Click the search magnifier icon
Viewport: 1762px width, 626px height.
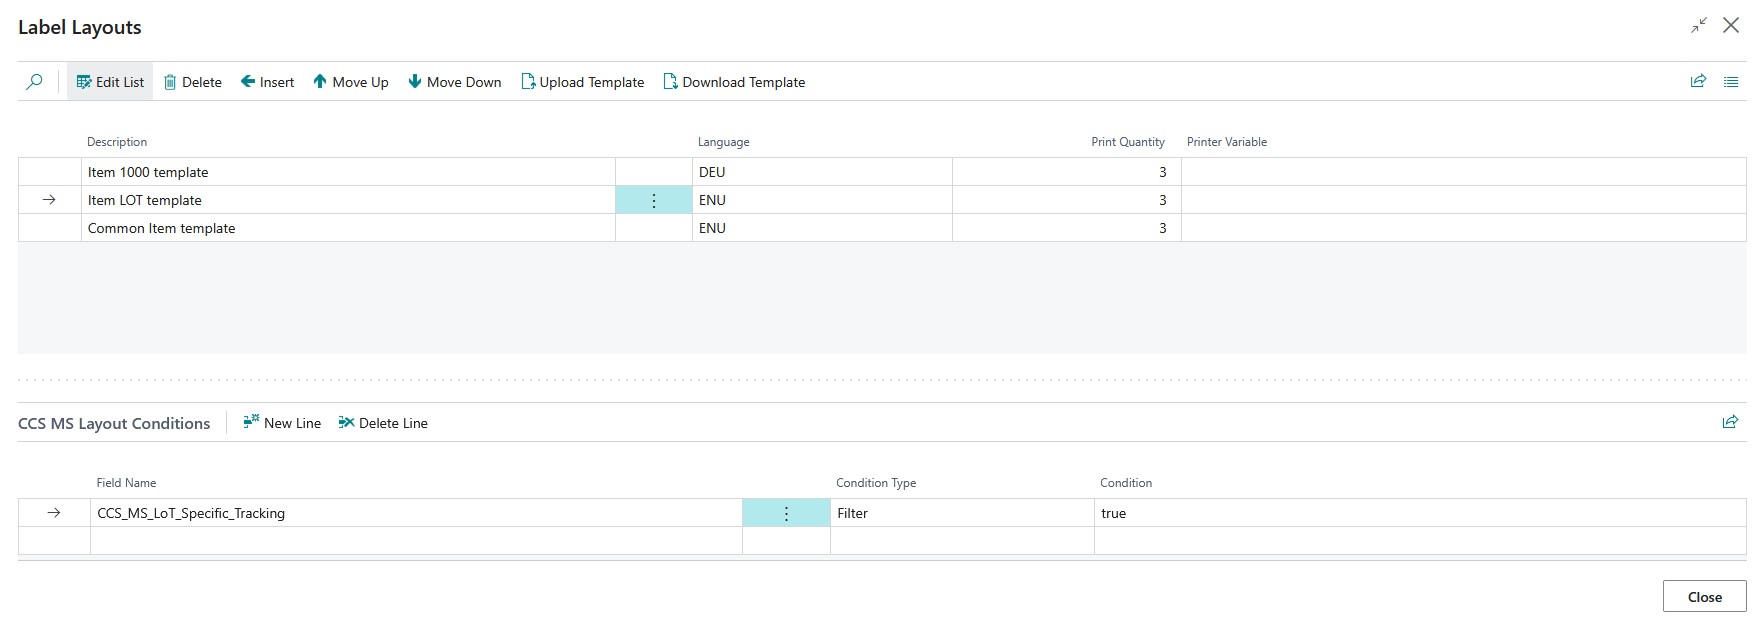[34, 82]
